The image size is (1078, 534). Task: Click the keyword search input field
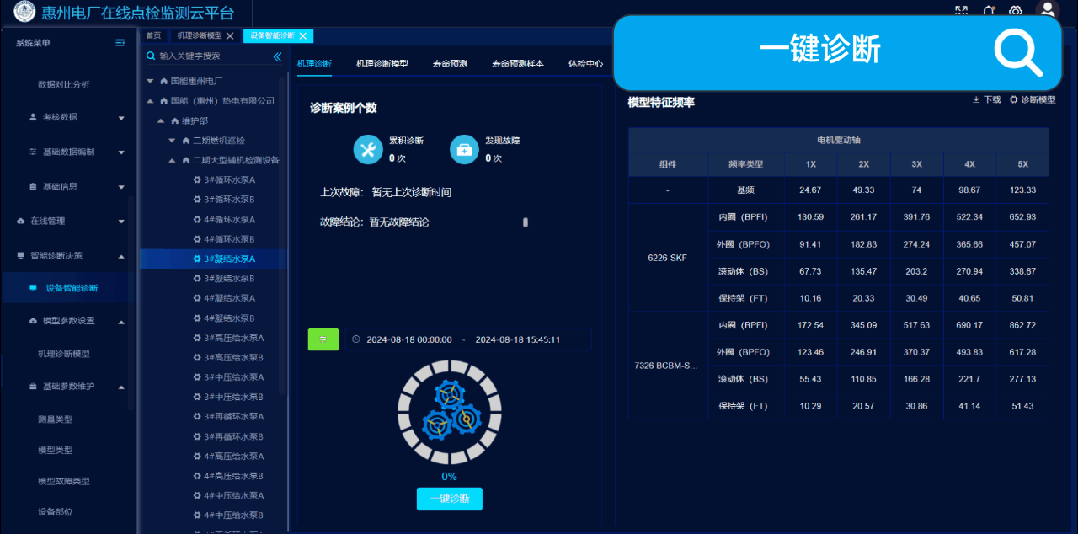pyautogui.click(x=212, y=56)
